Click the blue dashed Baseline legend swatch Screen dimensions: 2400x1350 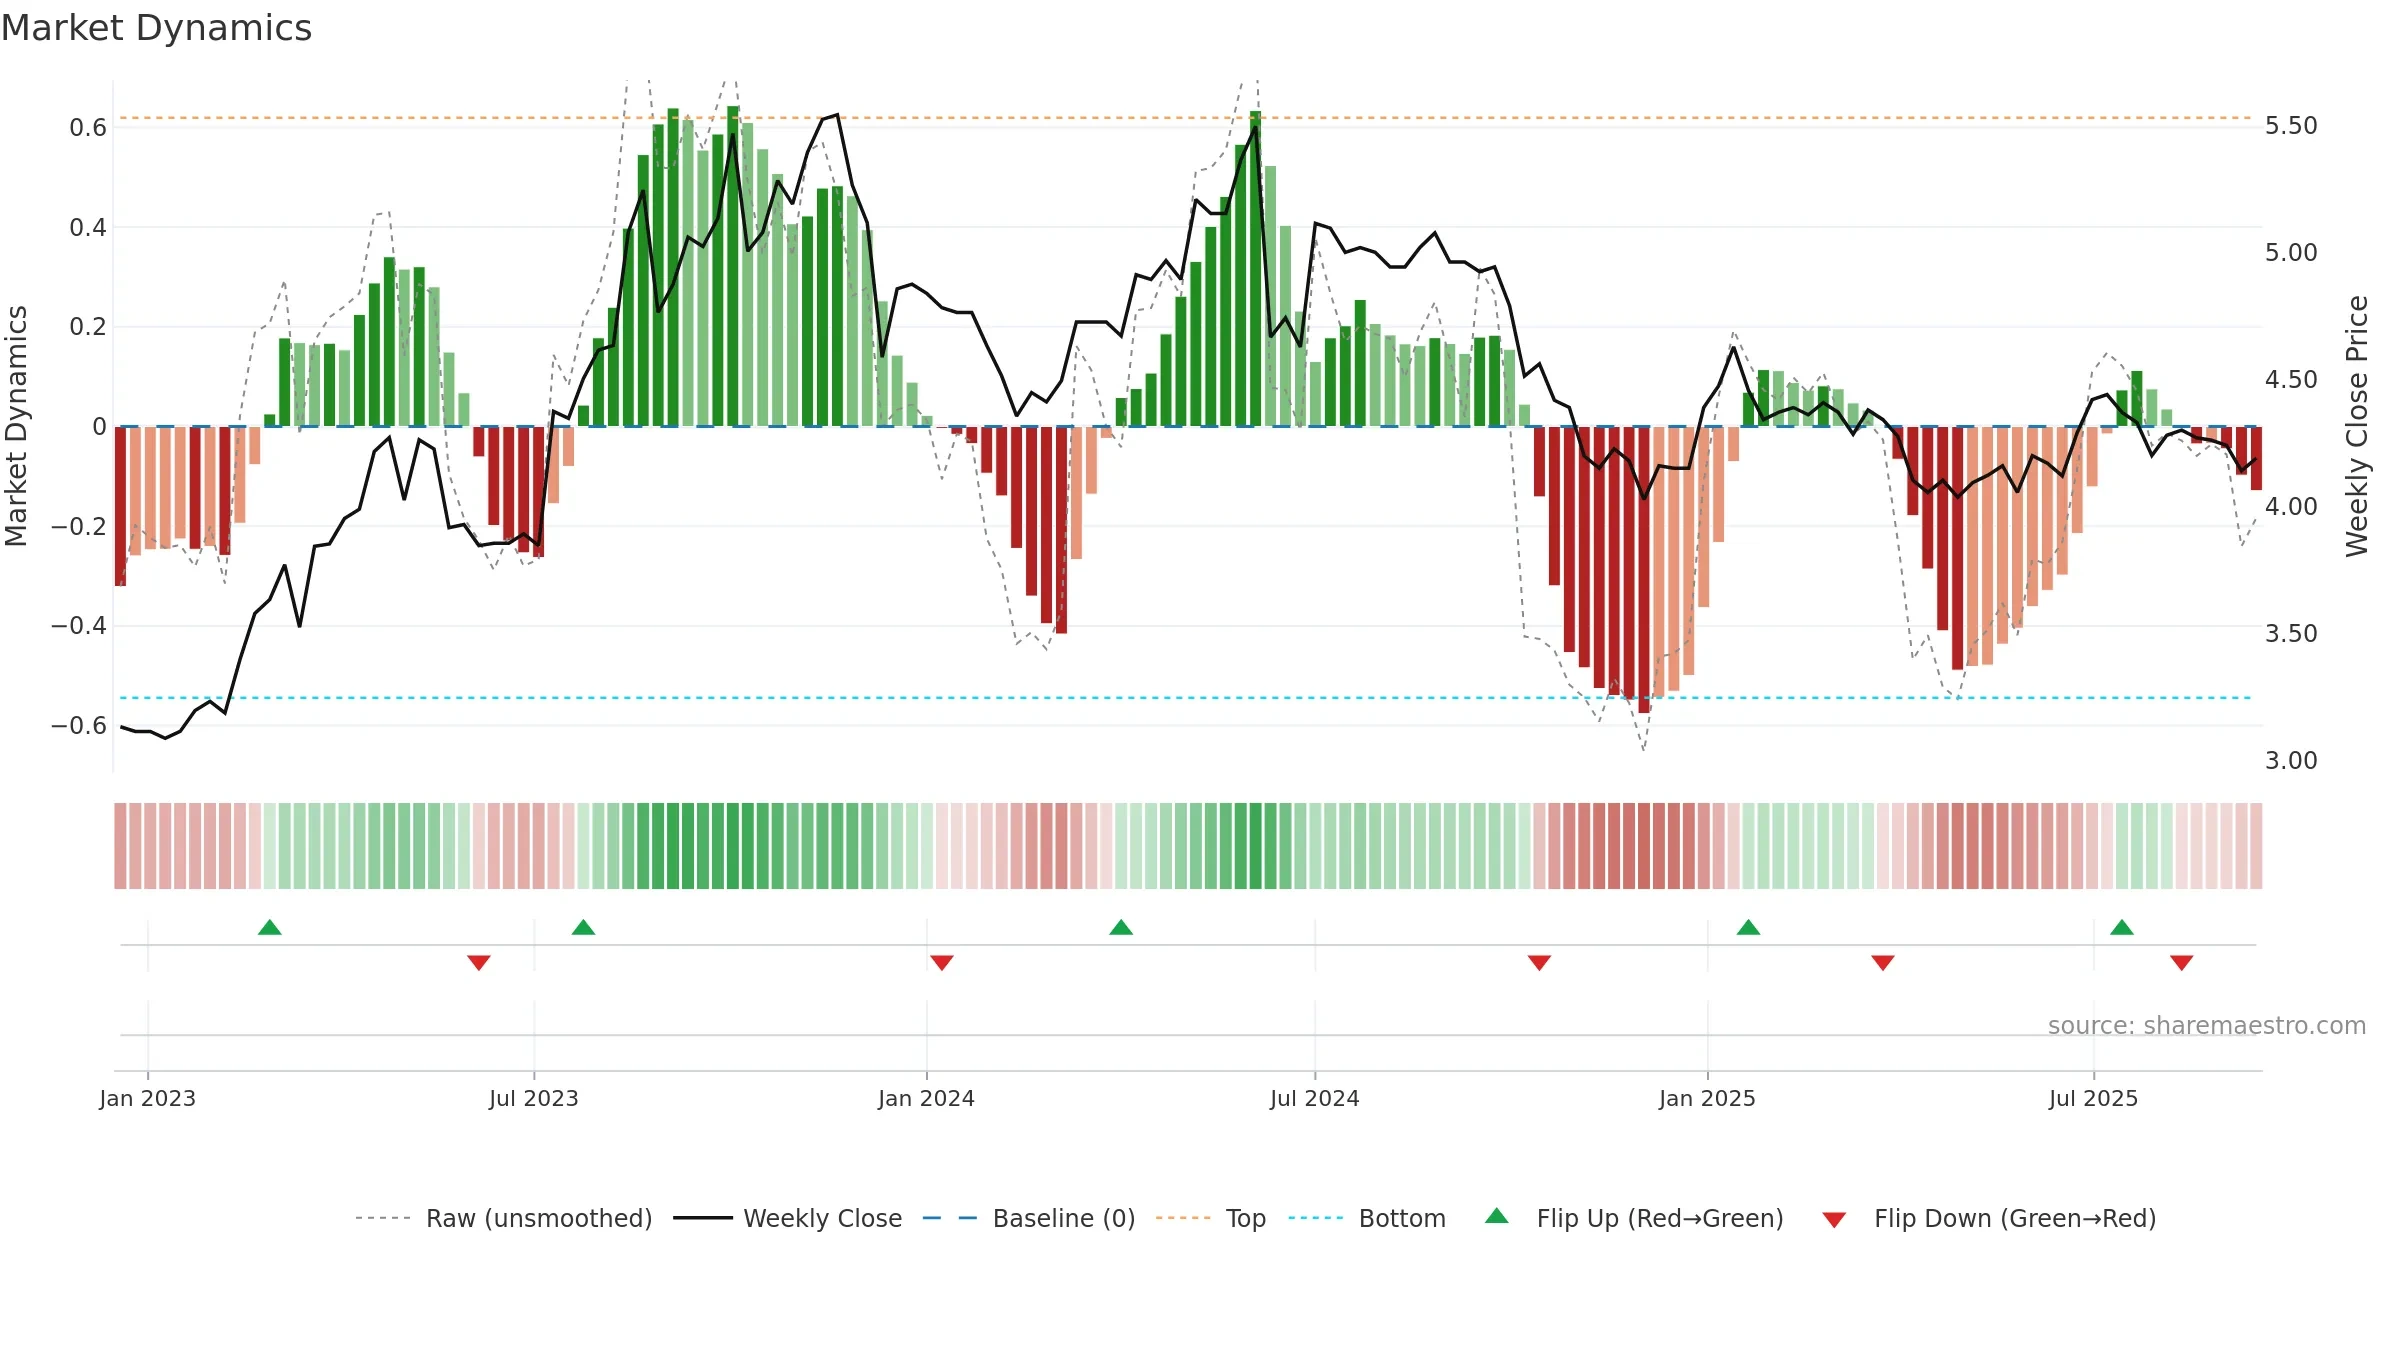950,1218
